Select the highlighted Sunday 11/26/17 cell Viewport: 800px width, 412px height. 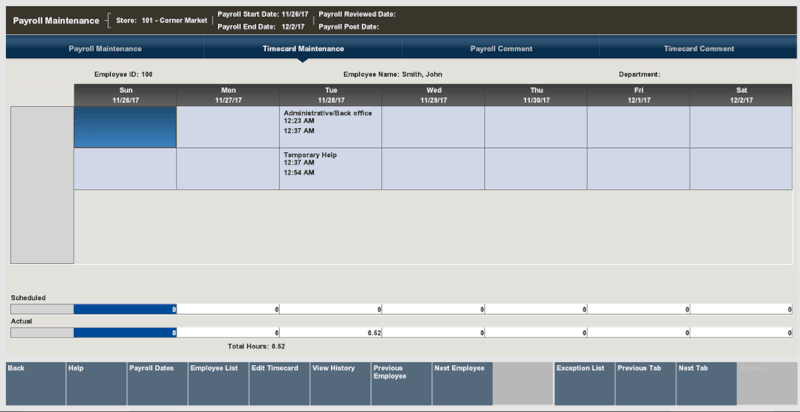(125, 127)
